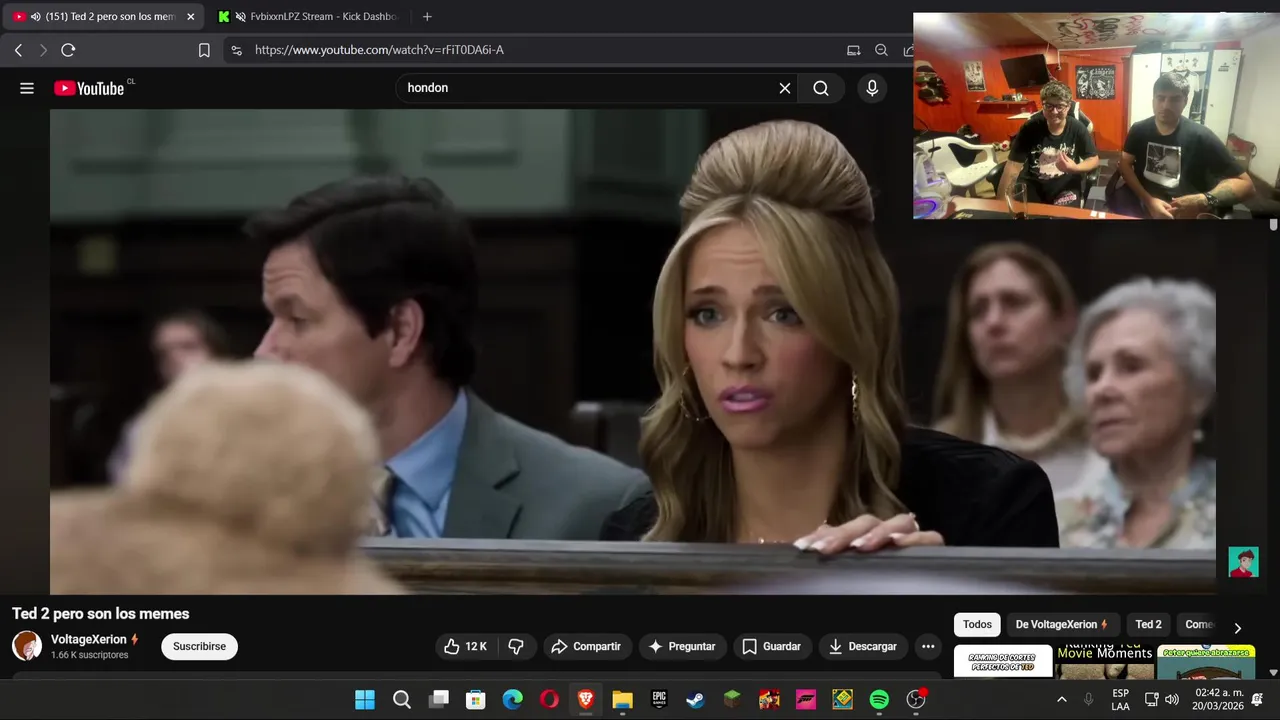Open Microsoft Store from taskbar
The height and width of the screenshot is (720, 1280).
click(476, 700)
